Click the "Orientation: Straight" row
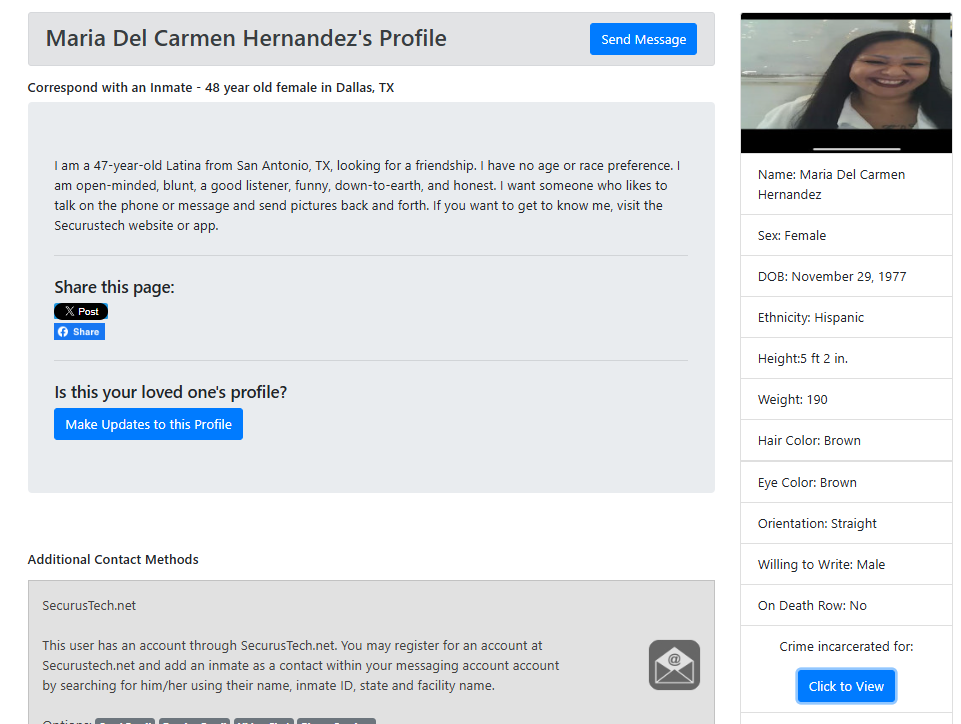The width and height of the screenshot is (961, 724). [x=846, y=524]
